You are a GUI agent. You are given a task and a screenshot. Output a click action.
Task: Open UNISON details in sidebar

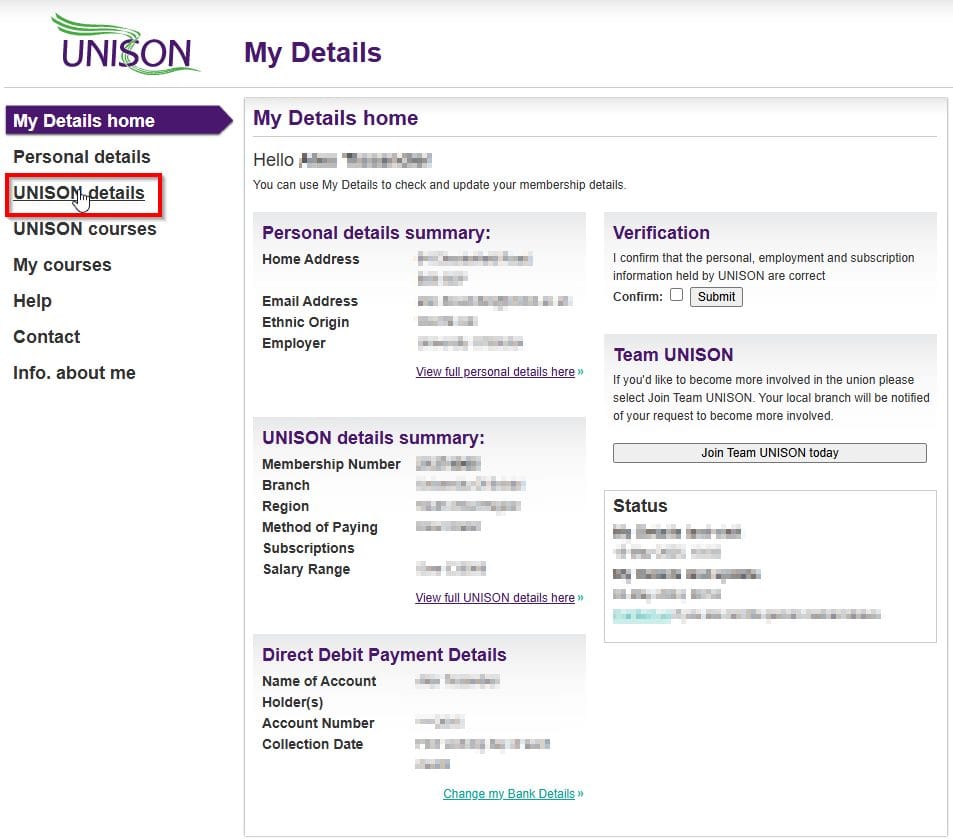[79, 193]
